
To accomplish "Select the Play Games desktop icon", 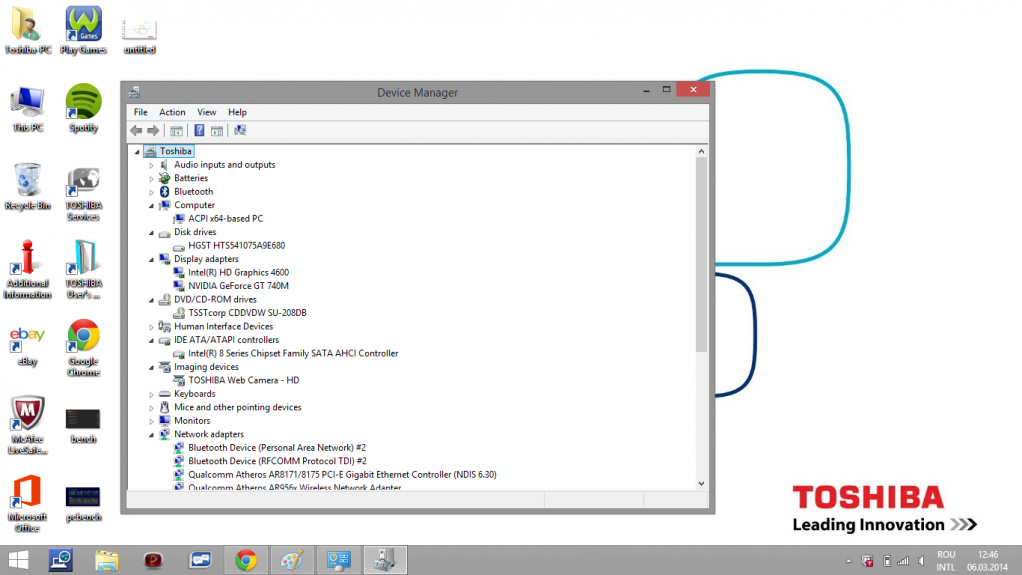I will 83,31.
